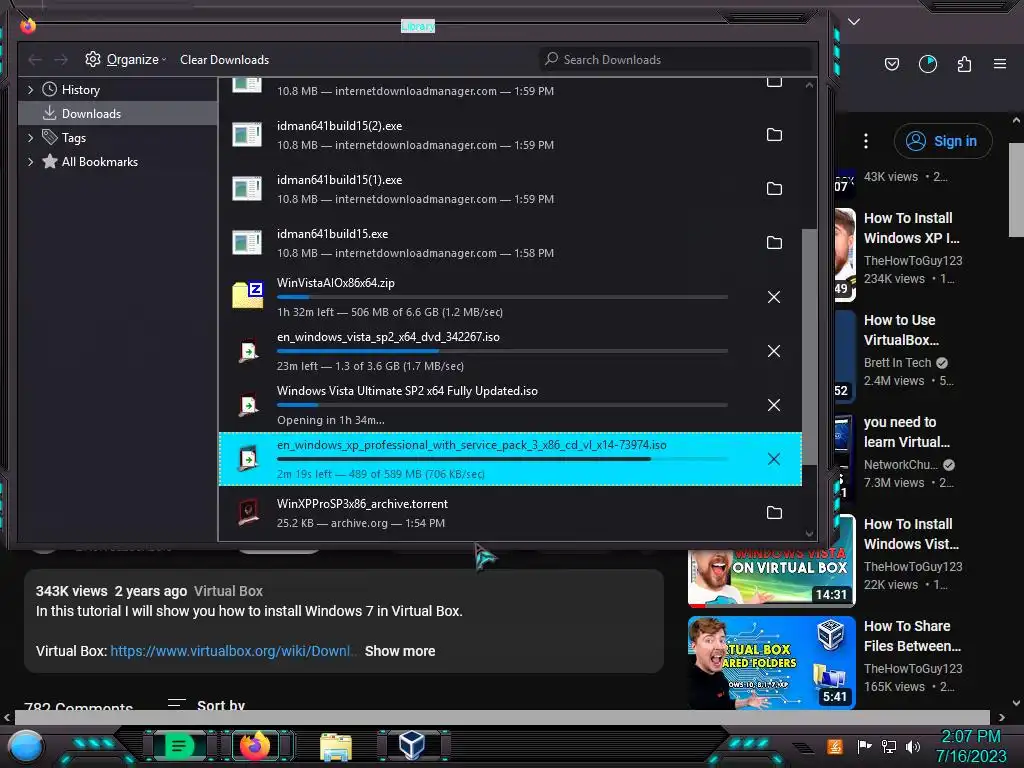The width and height of the screenshot is (1024, 768).
Task: Open you need to learn Virtual video
Action: 906,432
